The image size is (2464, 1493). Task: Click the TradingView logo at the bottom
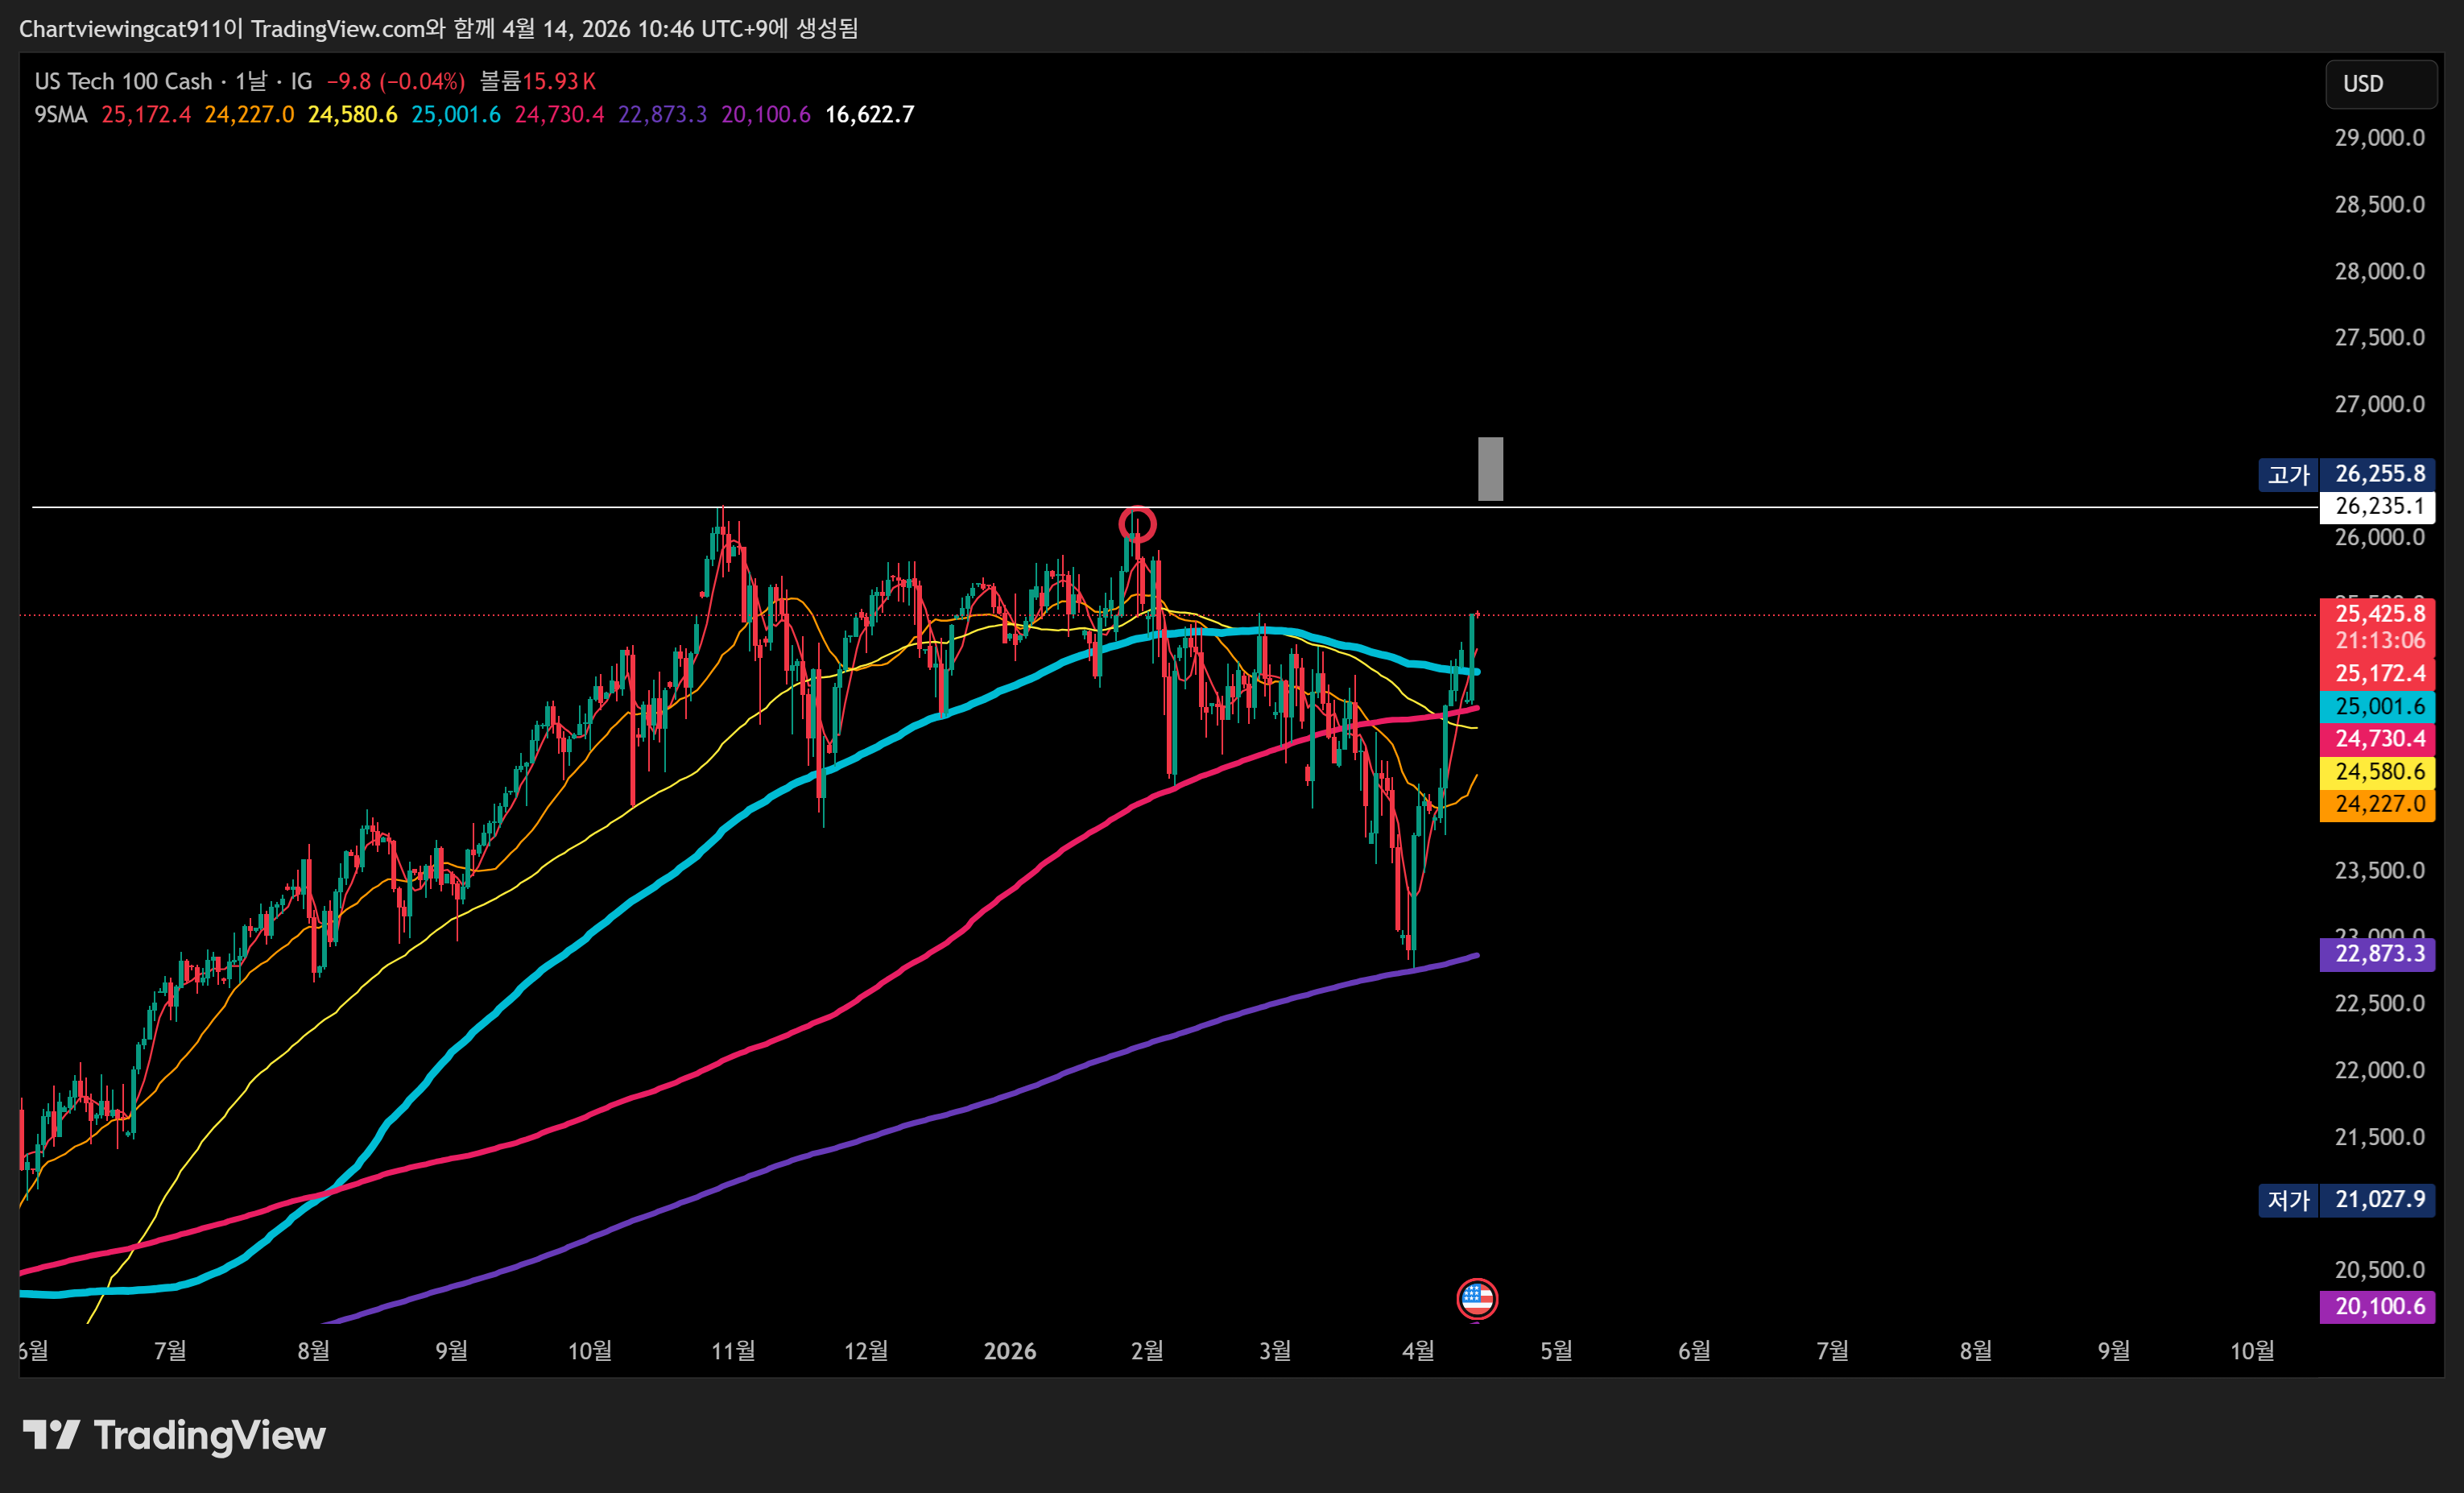[175, 1435]
